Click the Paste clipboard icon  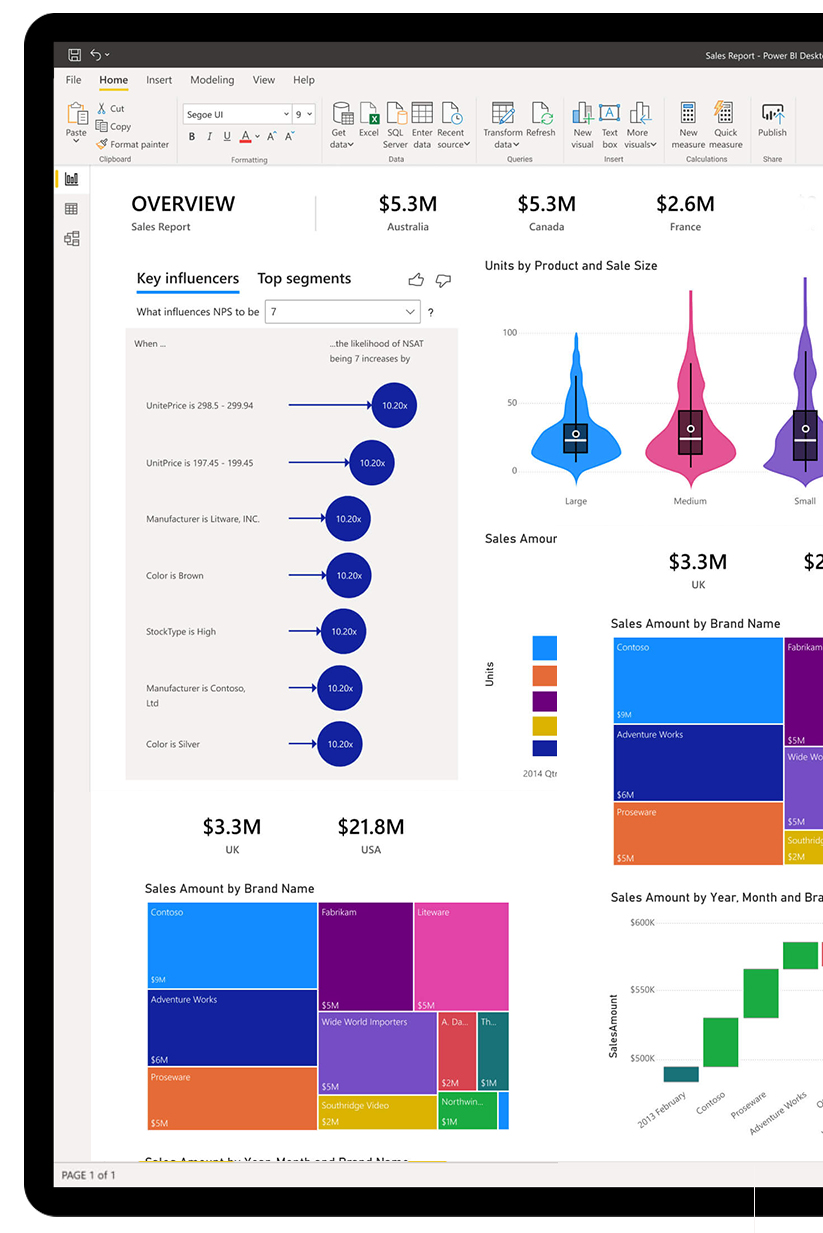click(77, 113)
